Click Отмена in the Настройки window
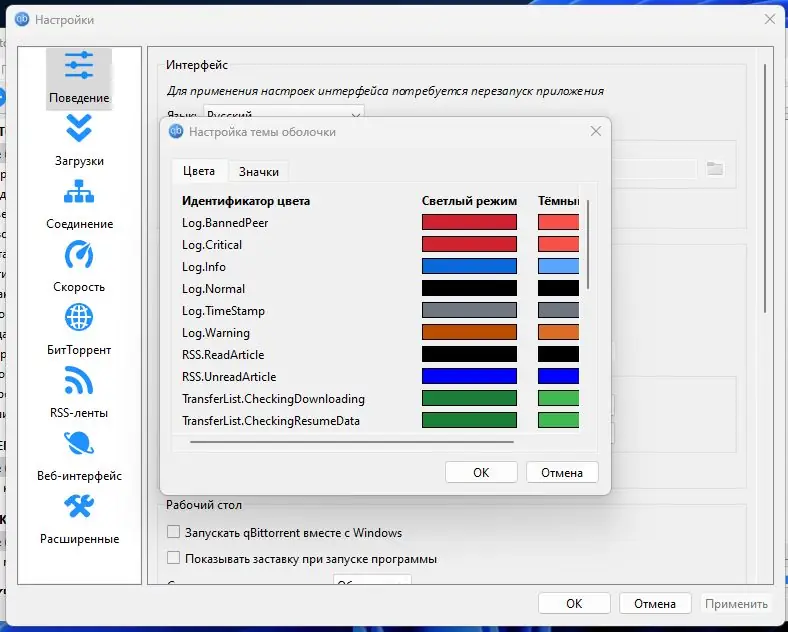The height and width of the screenshot is (632, 788). click(655, 603)
